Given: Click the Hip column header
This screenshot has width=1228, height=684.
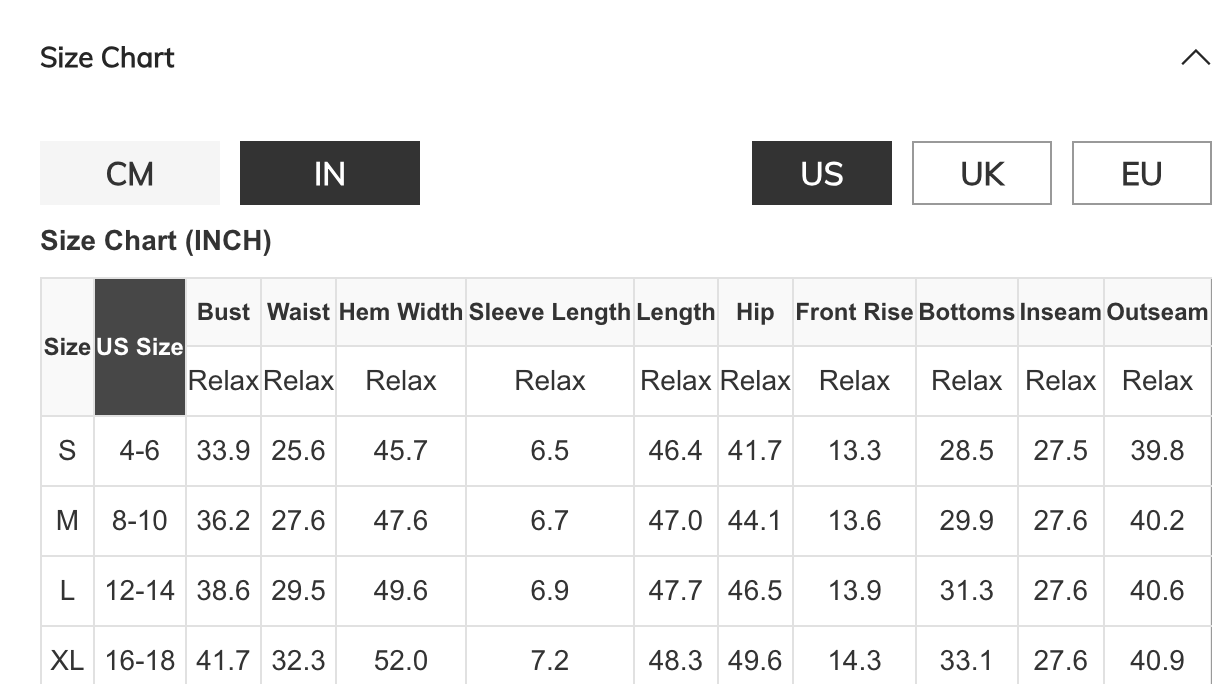Looking at the screenshot, I should pyautogui.click(x=755, y=312).
